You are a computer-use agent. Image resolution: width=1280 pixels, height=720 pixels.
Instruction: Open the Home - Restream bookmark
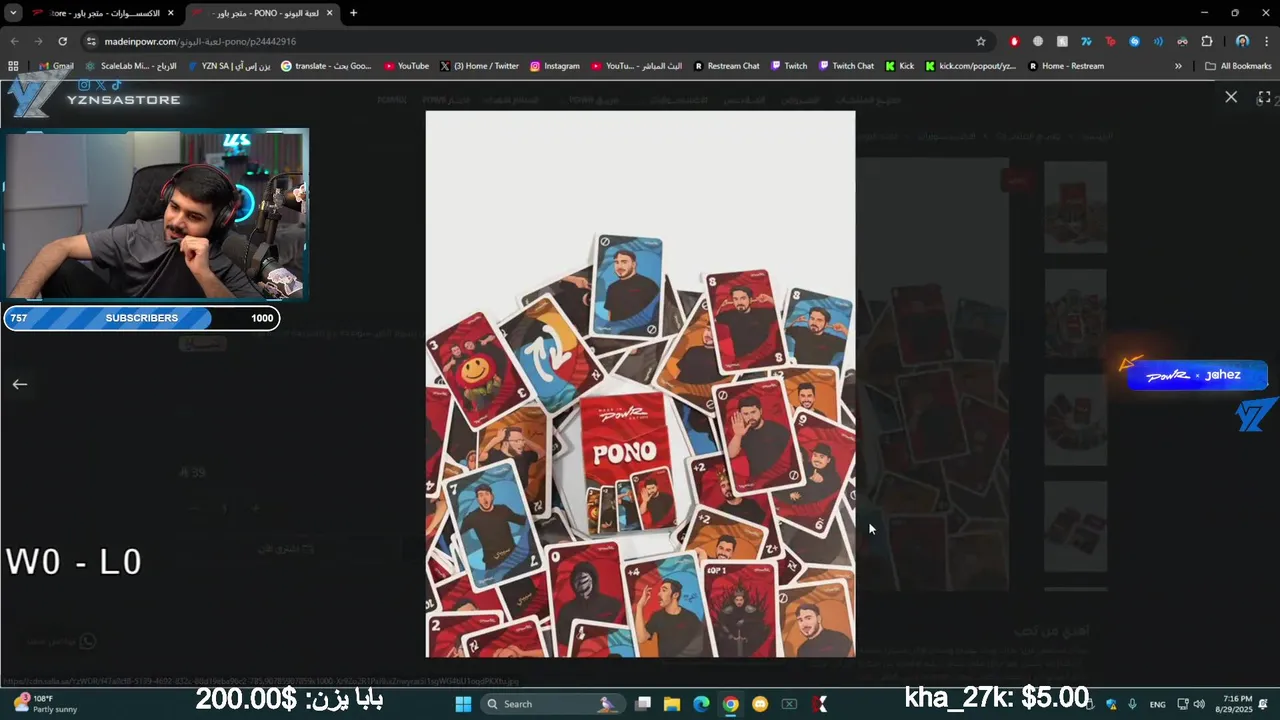(x=1065, y=66)
